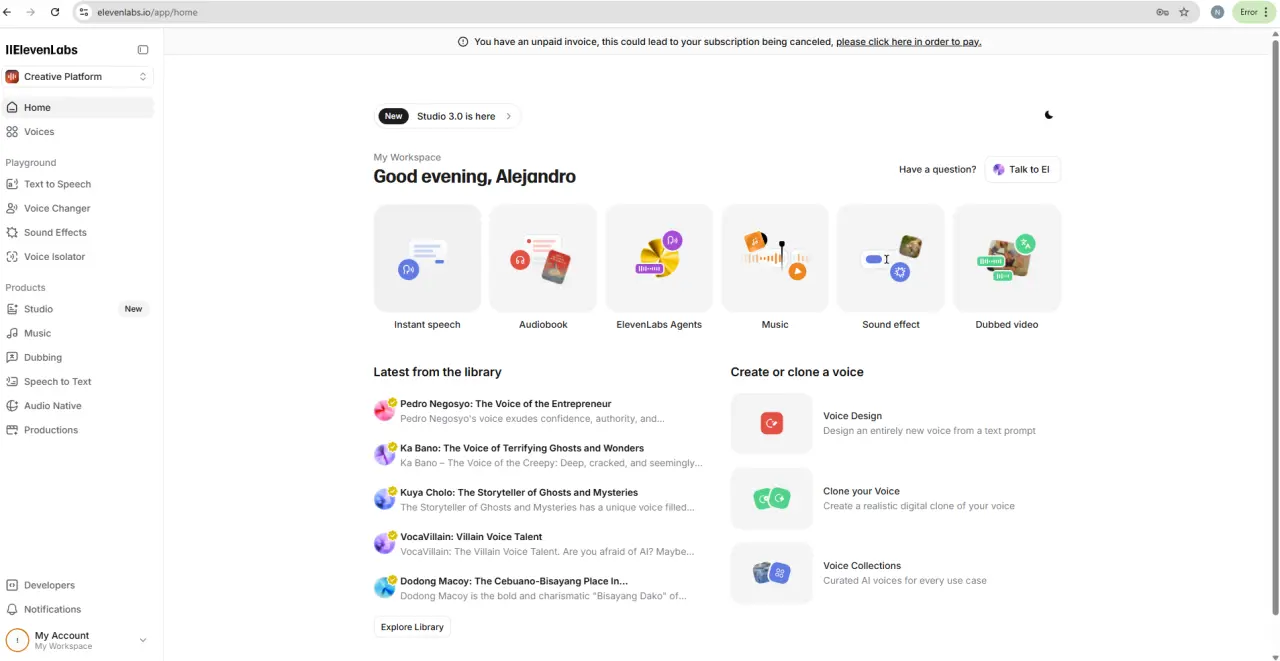Expand the My Account chevron
The width and height of the screenshot is (1280, 661).
(x=143, y=640)
